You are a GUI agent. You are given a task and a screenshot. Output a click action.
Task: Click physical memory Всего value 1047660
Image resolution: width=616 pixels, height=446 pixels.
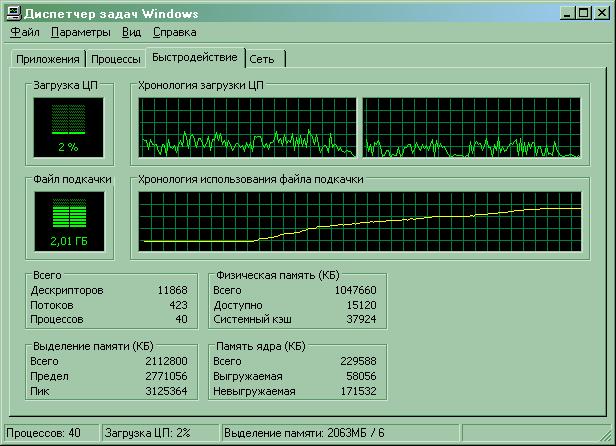(356, 290)
